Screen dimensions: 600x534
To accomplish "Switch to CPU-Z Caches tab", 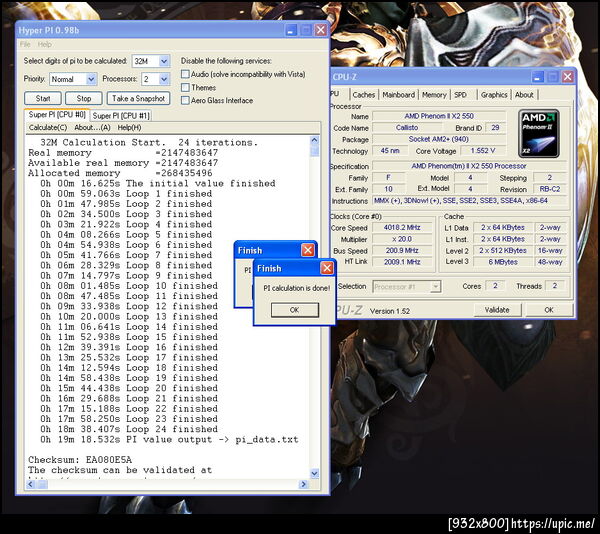I will (364, 95).
